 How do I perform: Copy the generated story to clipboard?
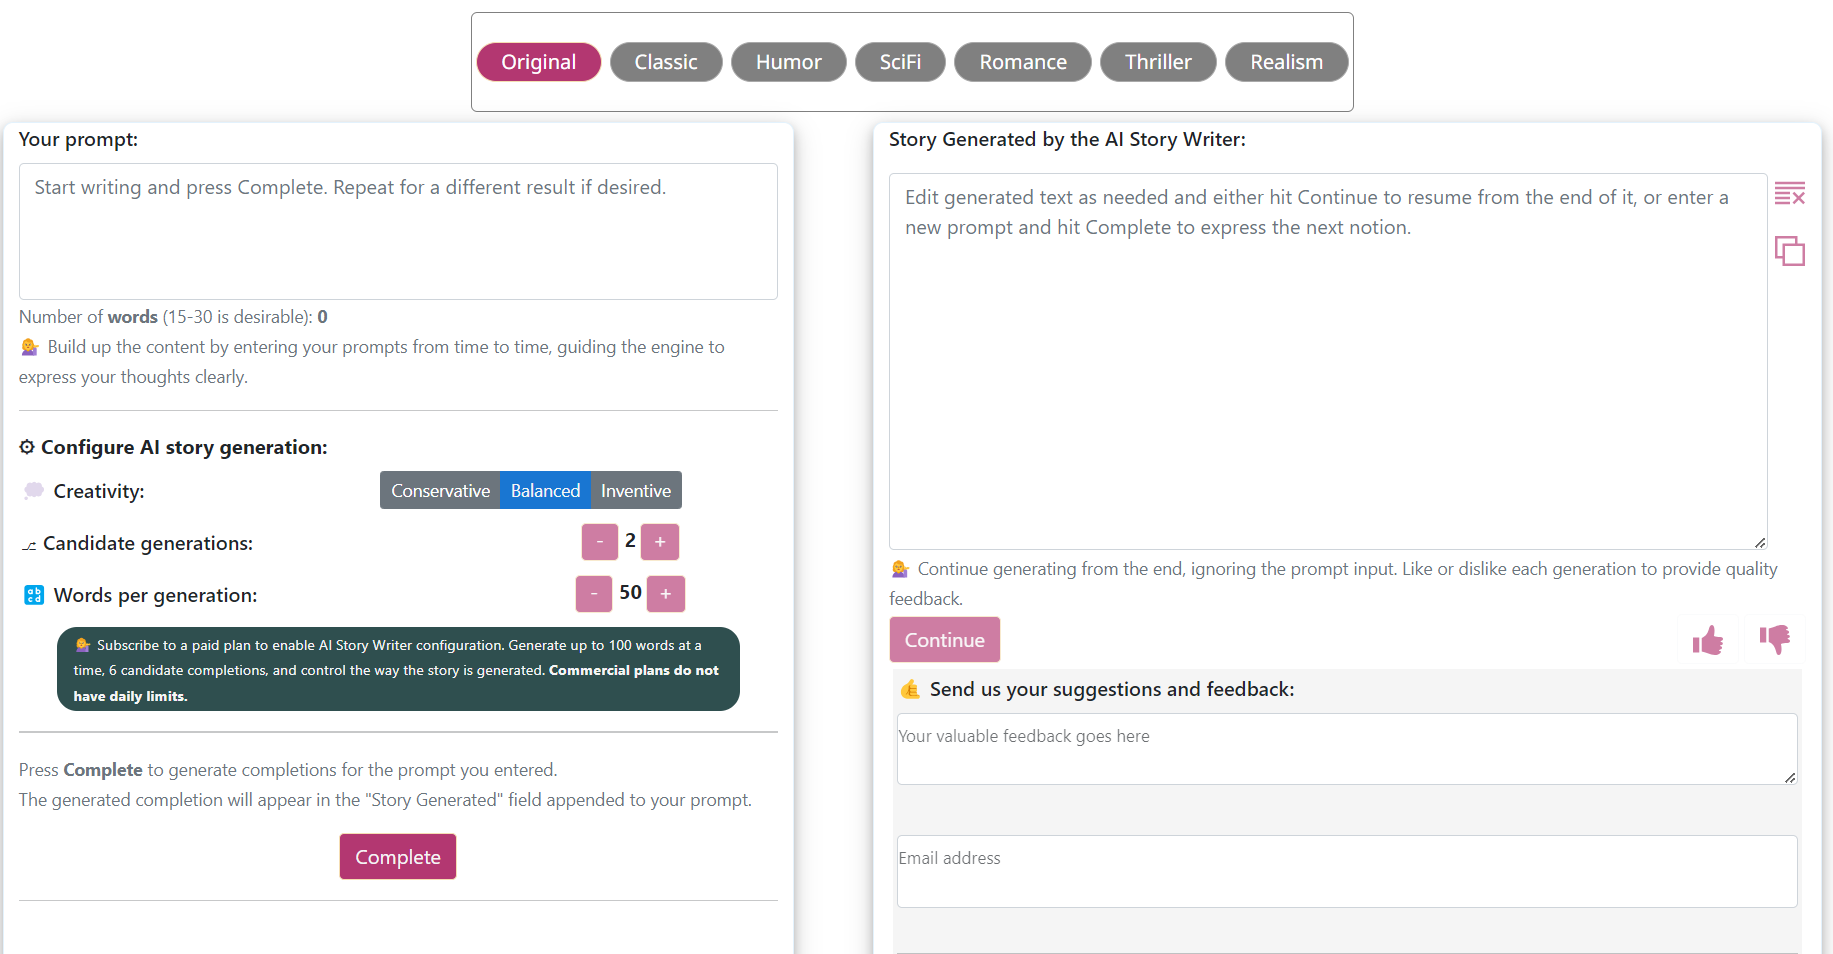point(1789,250)
